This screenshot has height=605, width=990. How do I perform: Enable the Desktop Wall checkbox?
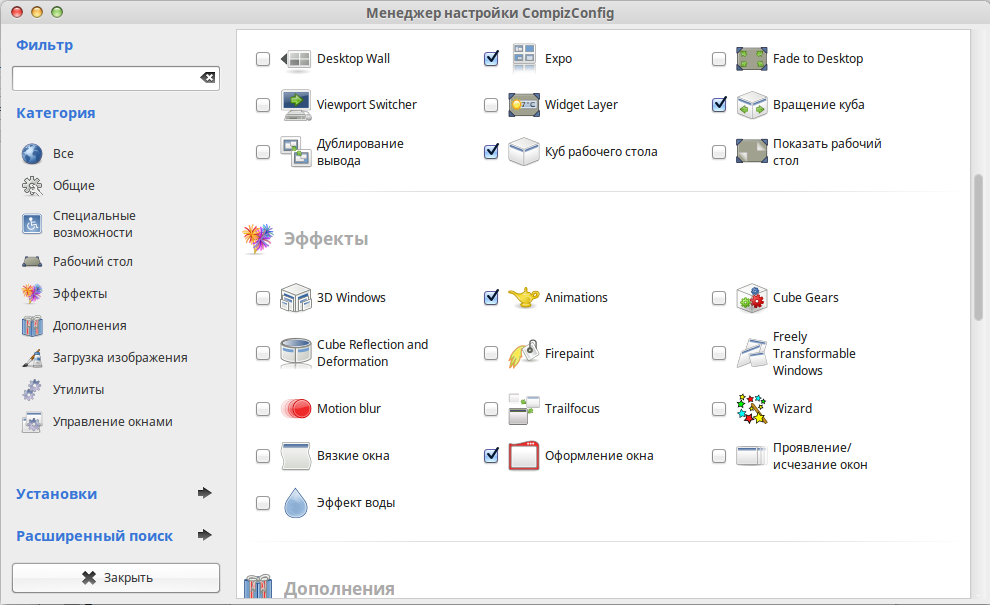(263, 59)
